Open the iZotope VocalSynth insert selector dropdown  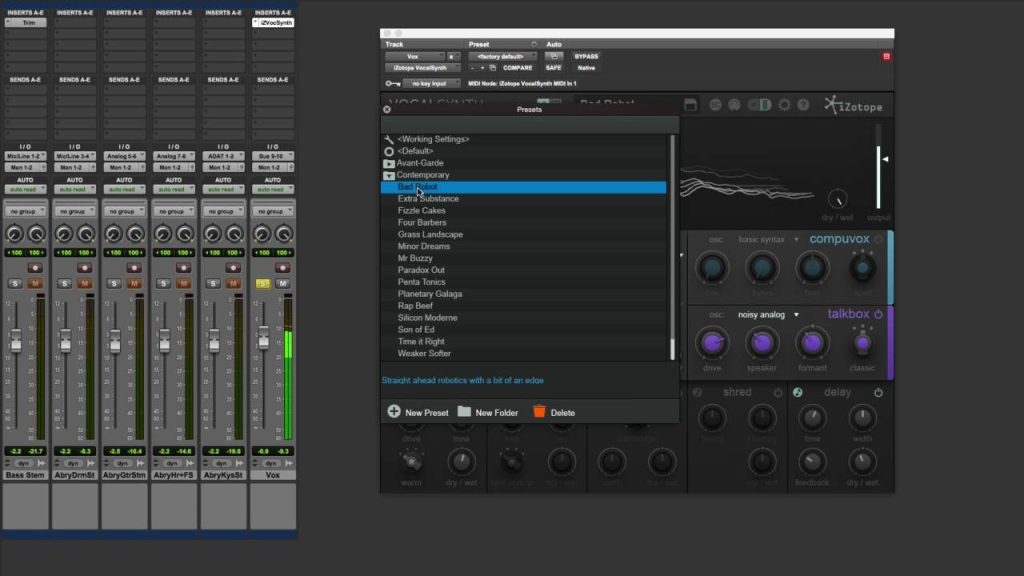tap(422, 68)
